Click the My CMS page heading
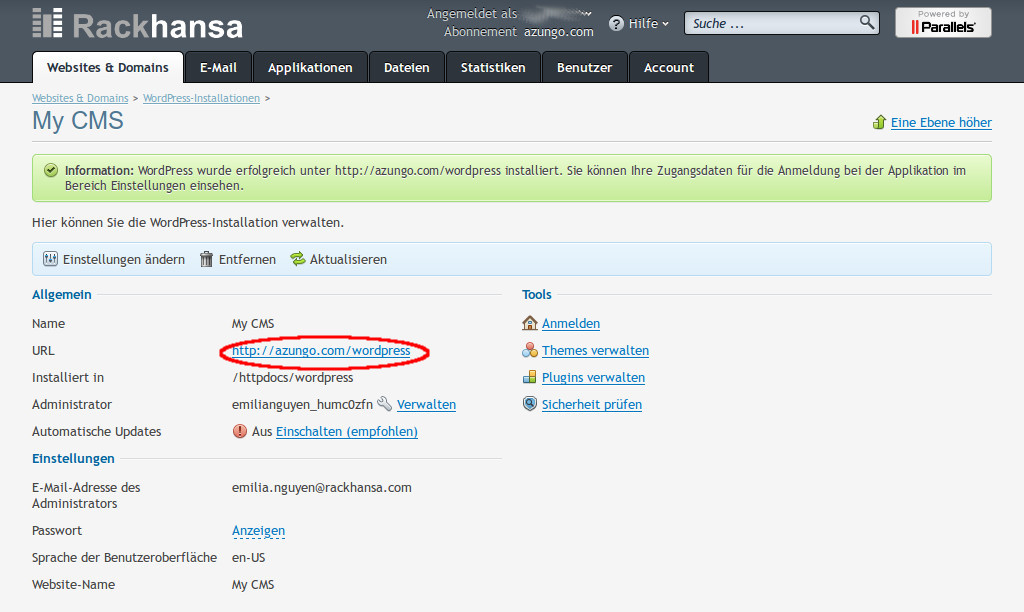Screen dimensions: 1024x612 [78, 121]
